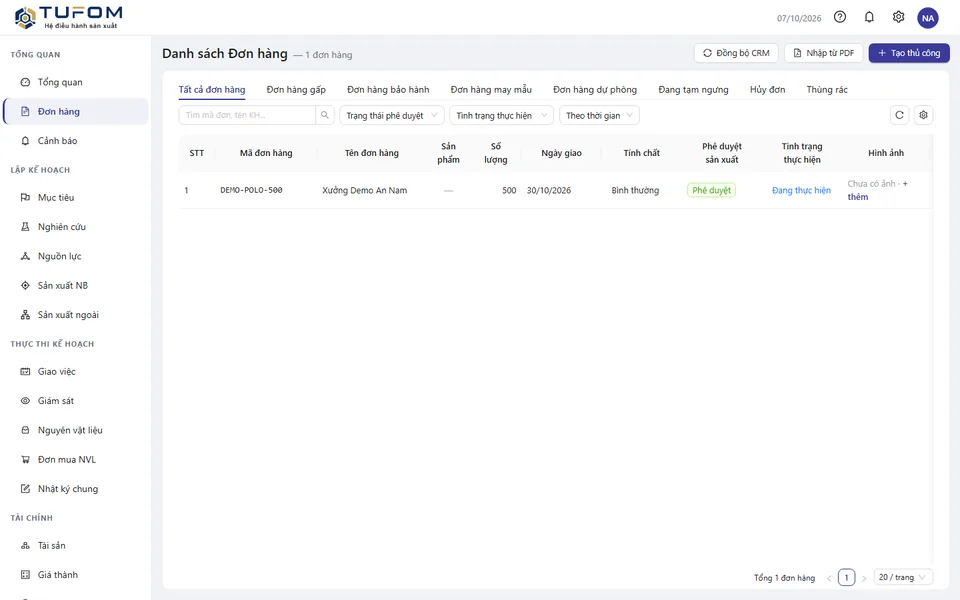This screenshot has width=960, height=600.
Task: Open Giao việc in sidebar
Action: [x=76, y=372]
